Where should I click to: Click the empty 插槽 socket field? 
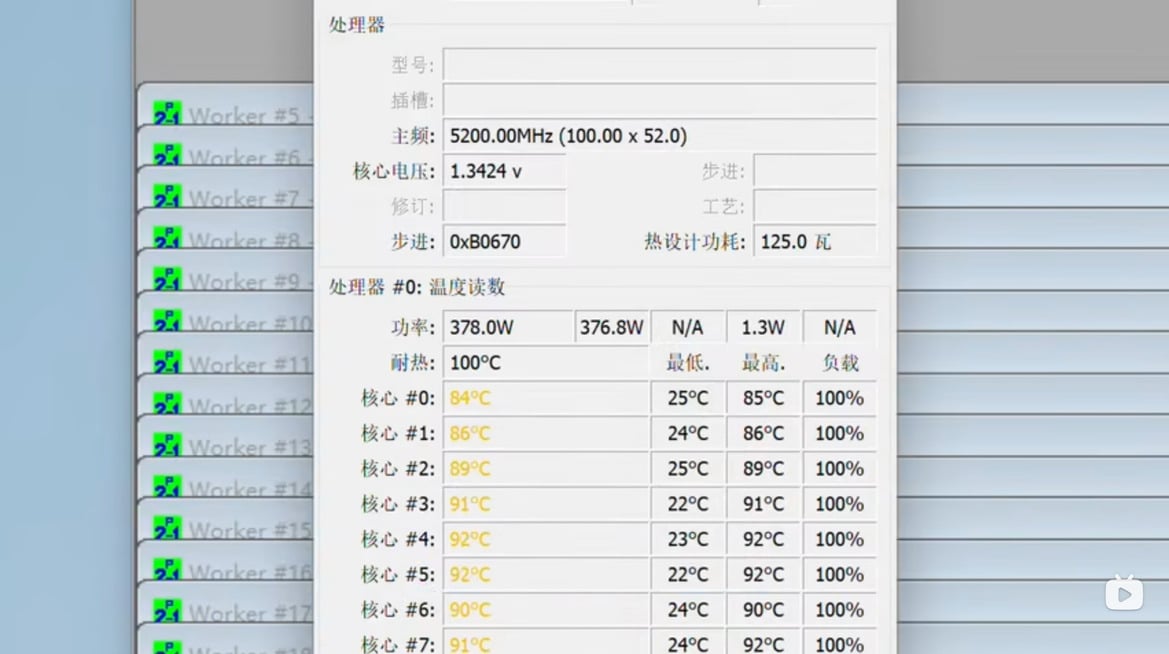coord(660,100)
